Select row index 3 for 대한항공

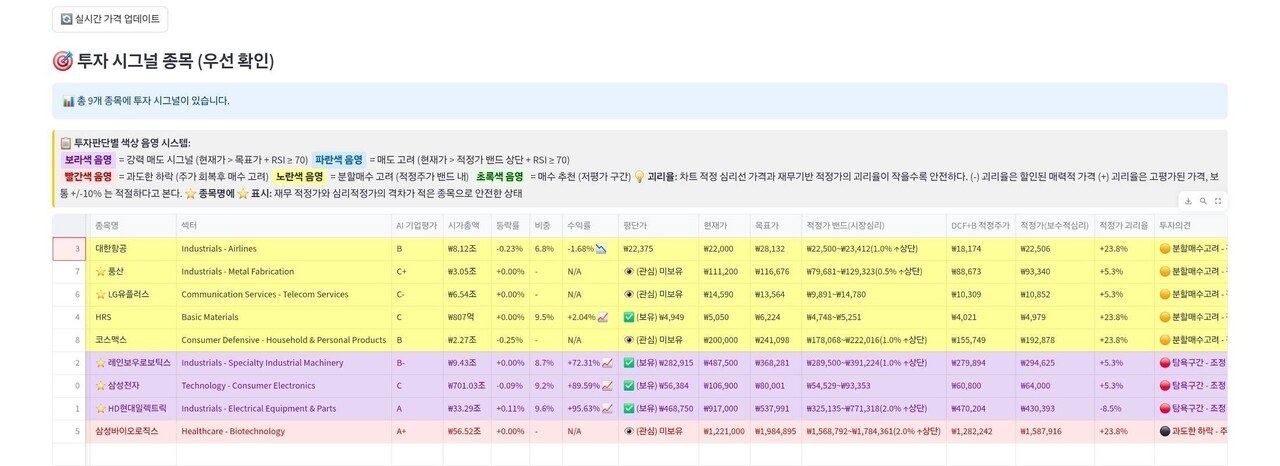(70, 249)
